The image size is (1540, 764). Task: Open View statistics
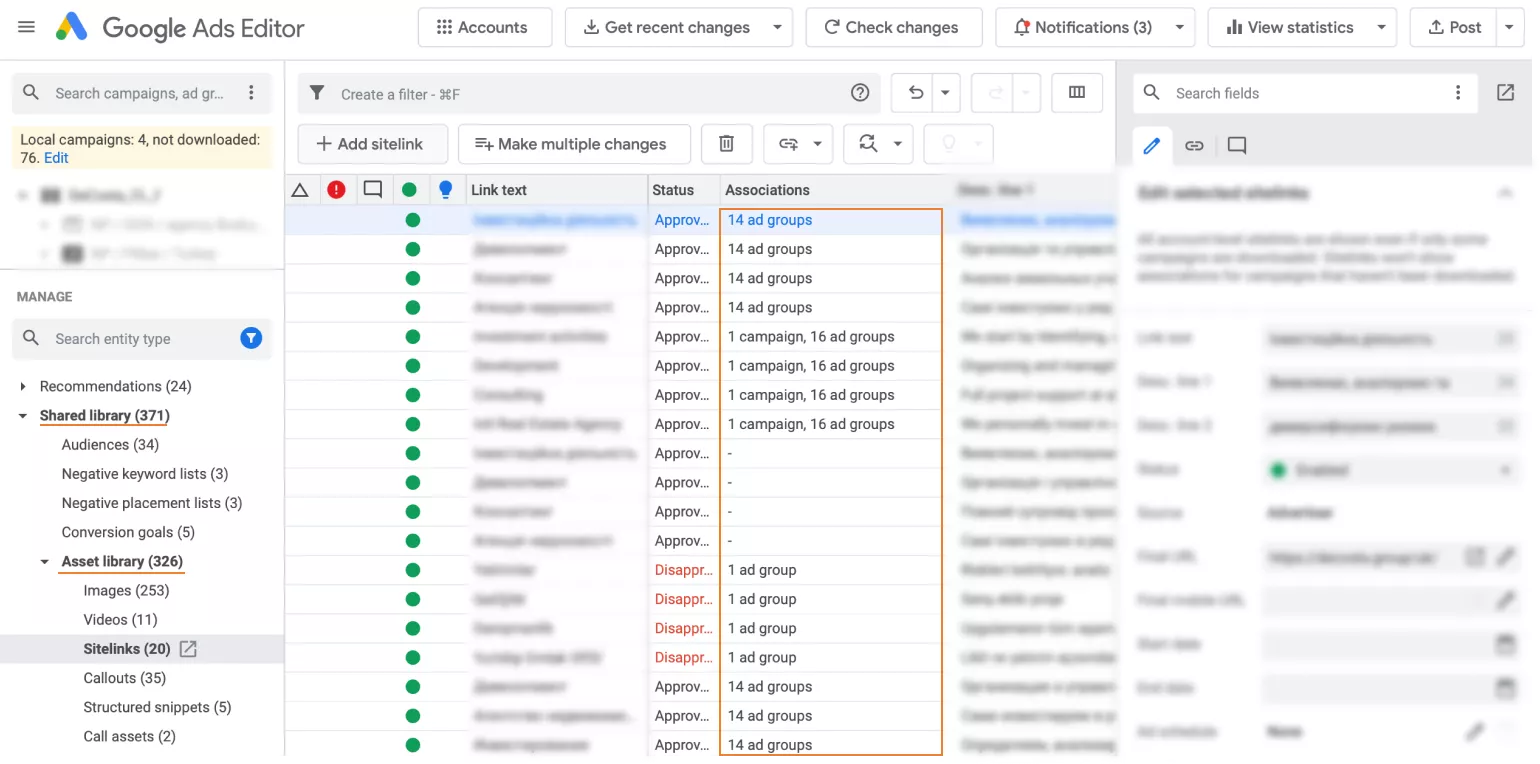[x=1289, y=27]
